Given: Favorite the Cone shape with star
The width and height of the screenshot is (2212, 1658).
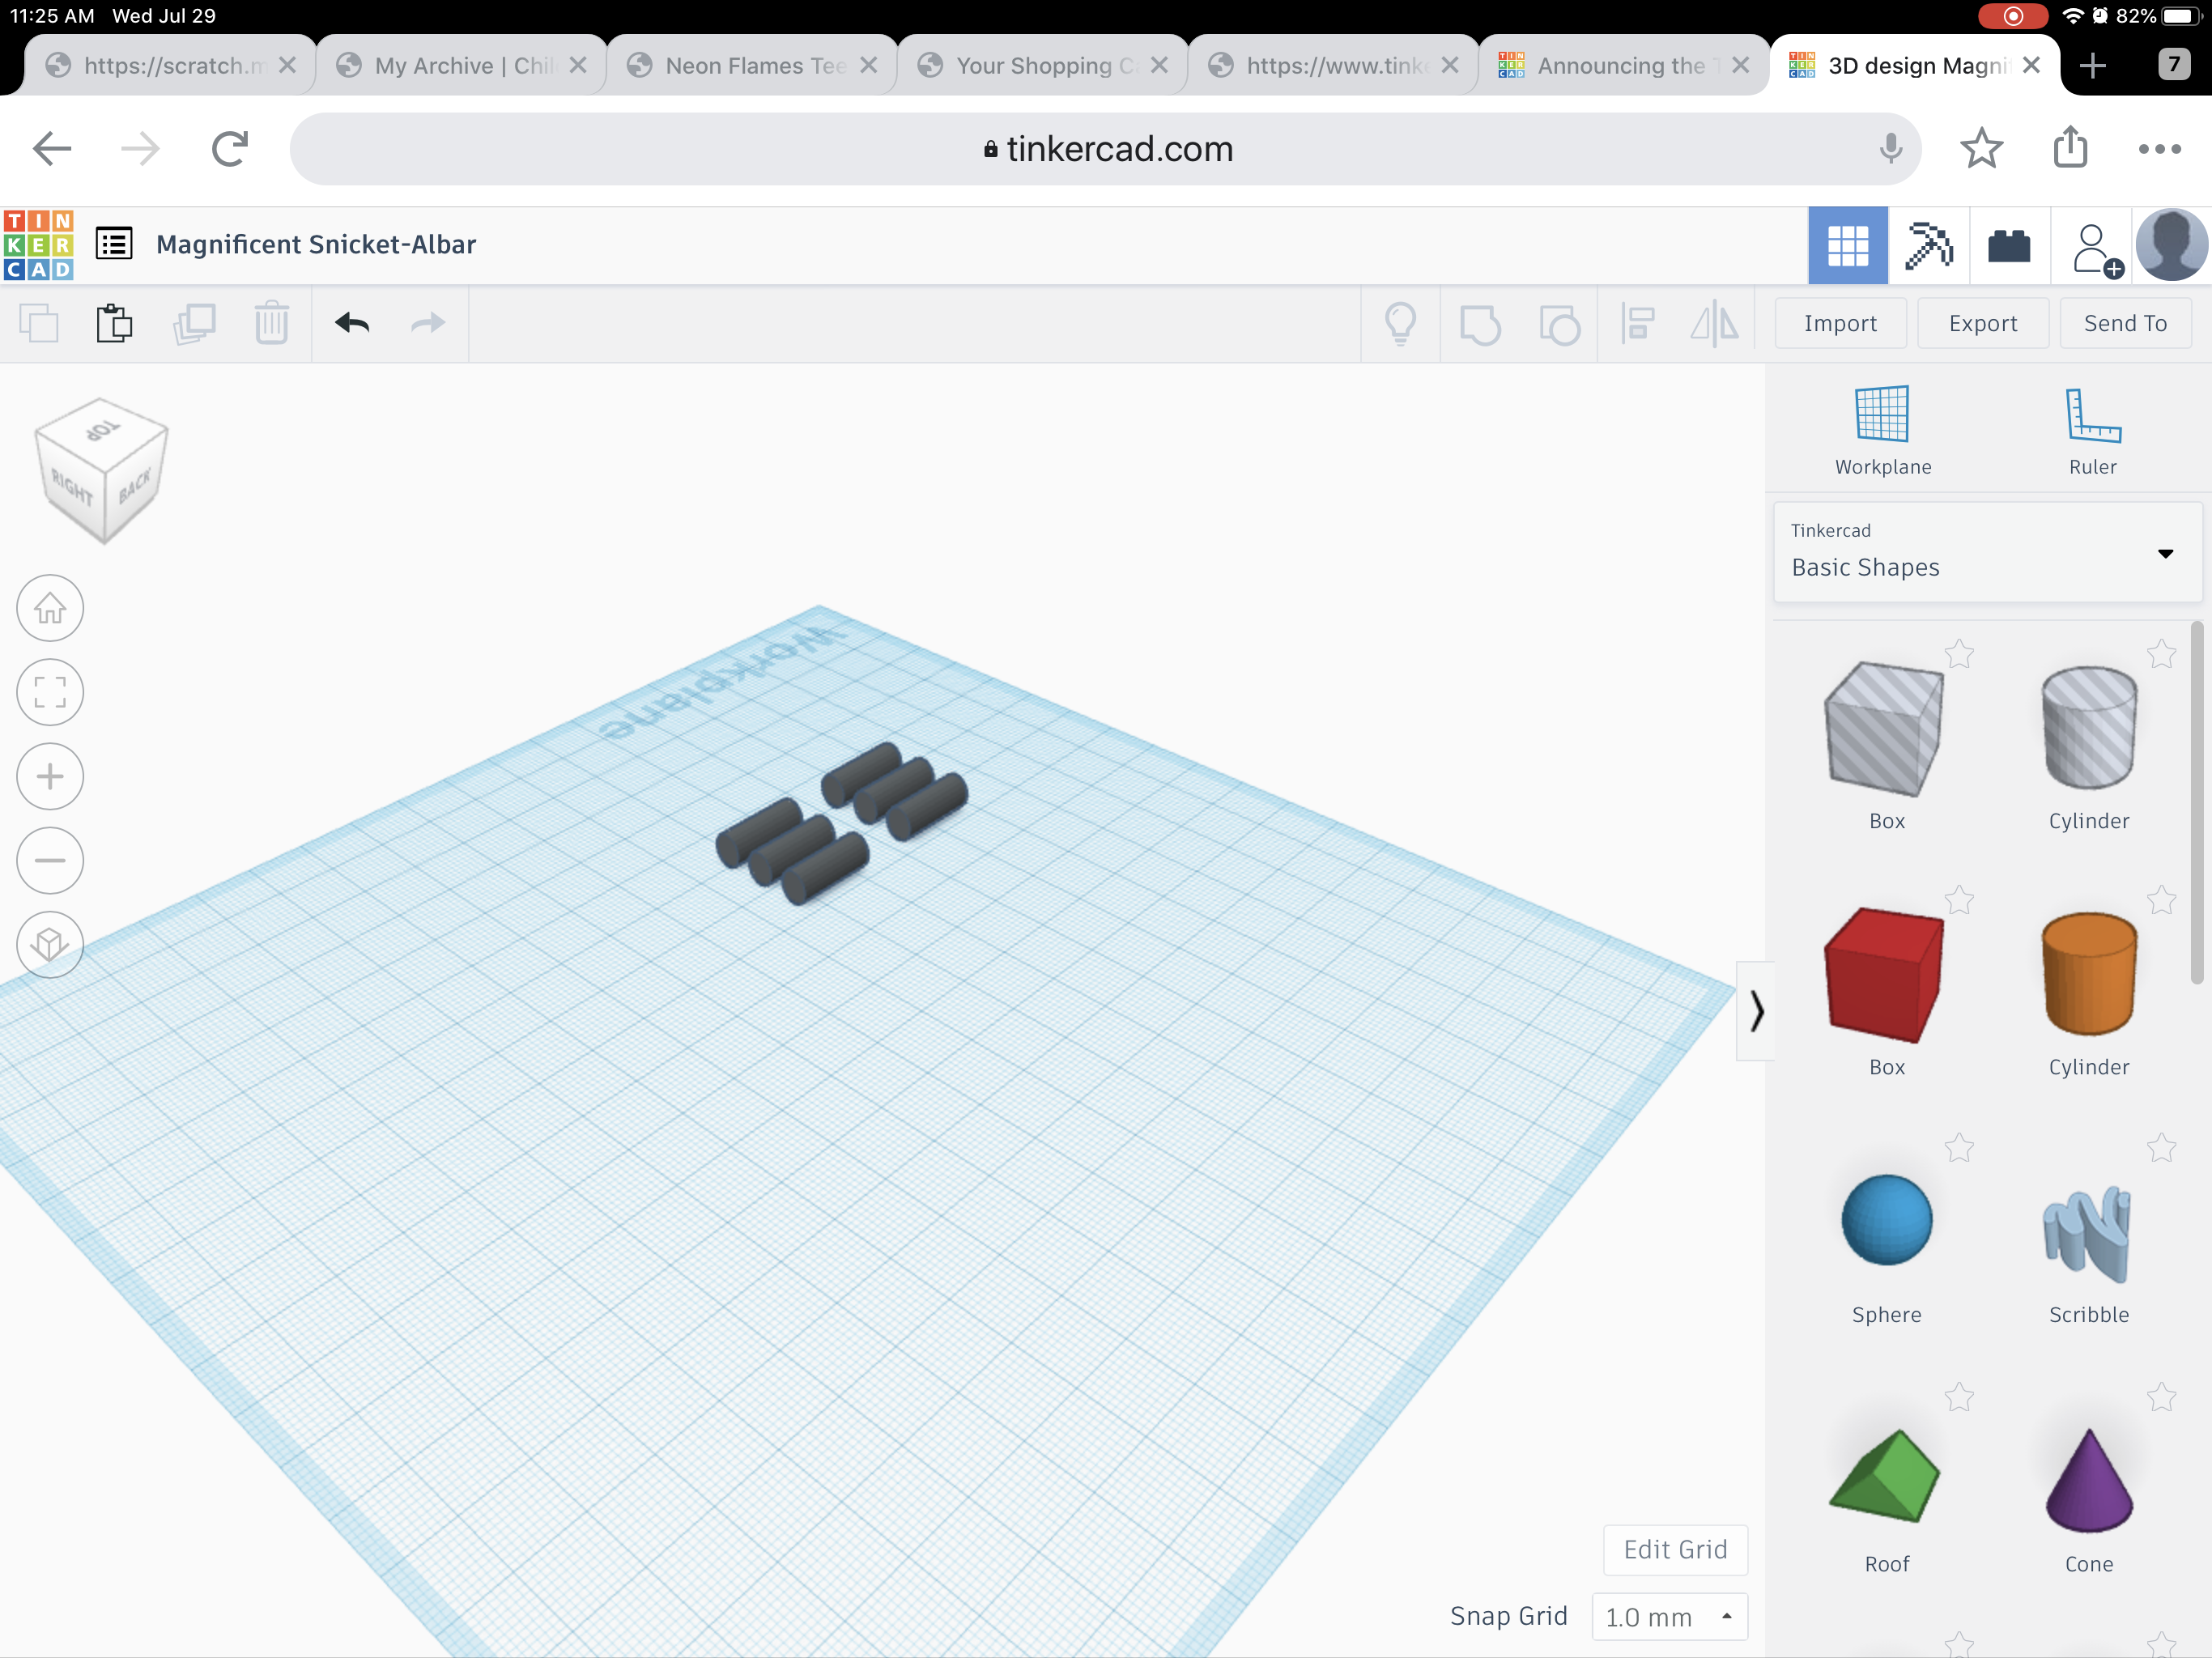Looking at the screenshot, I should click(x=2161, y=1397).
